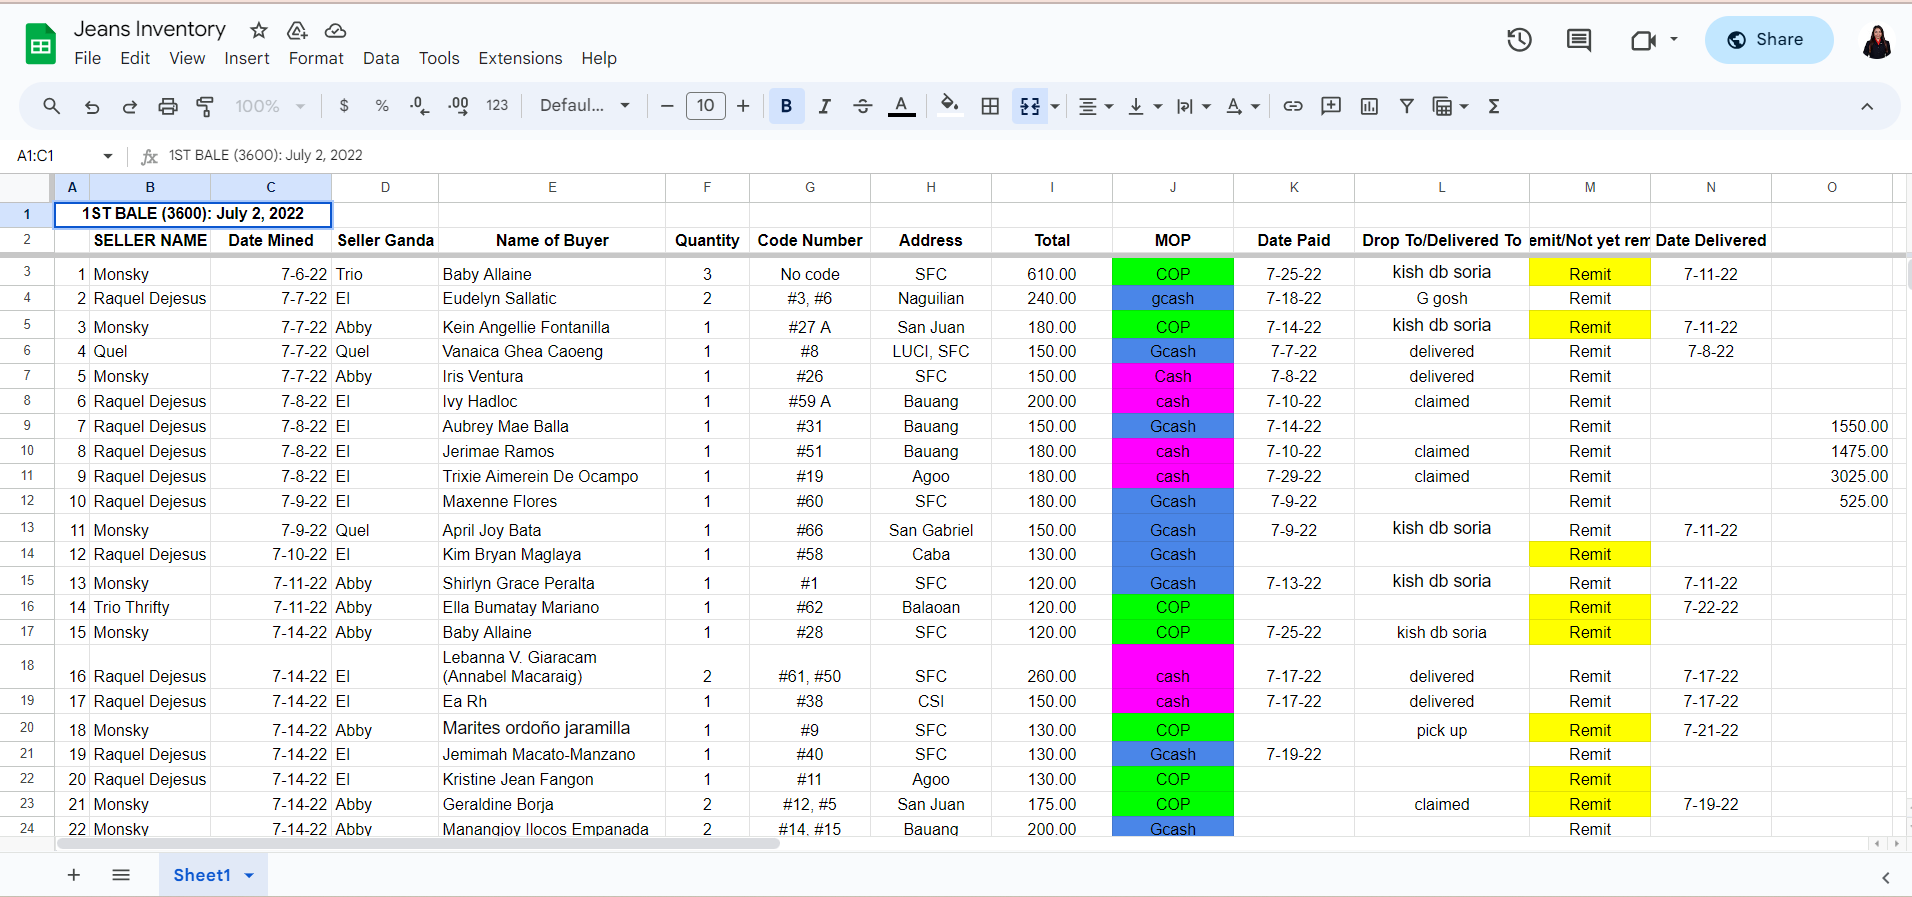Click the formula bar content
The width and height of the screenshot is (1912, 897).
pos(265,155)
